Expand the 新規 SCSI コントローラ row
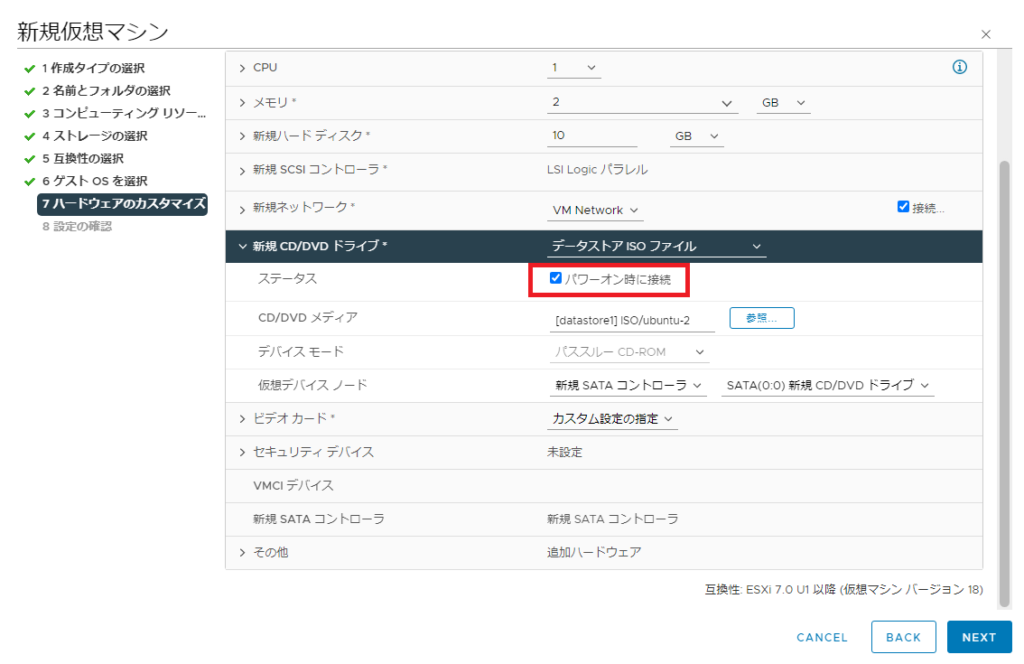This screenshot has width=1024, height=664. [x=242, y=170]
